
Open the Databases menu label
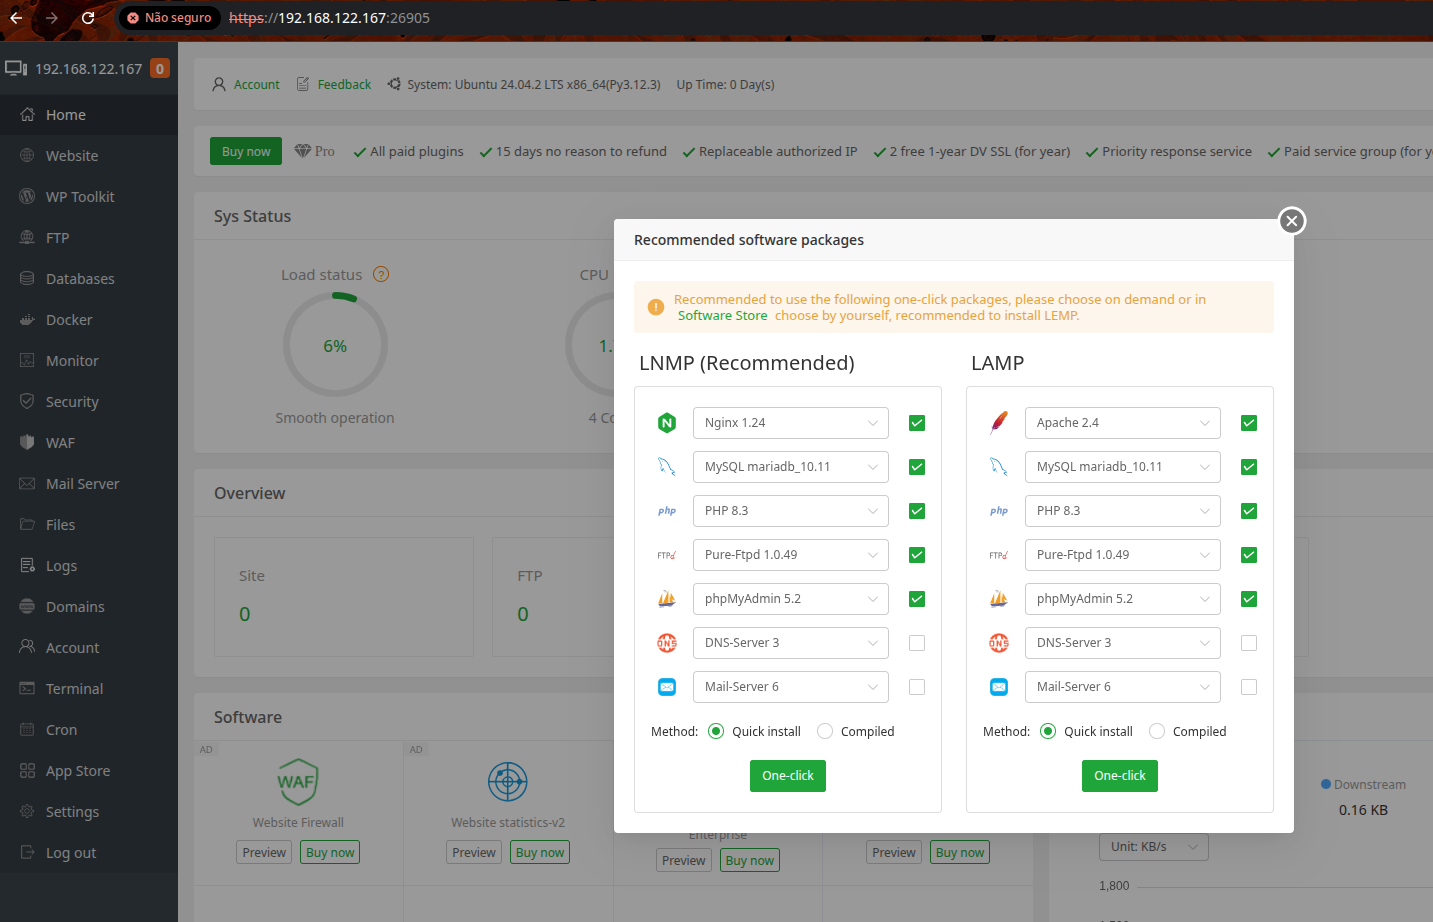(80, 279)
